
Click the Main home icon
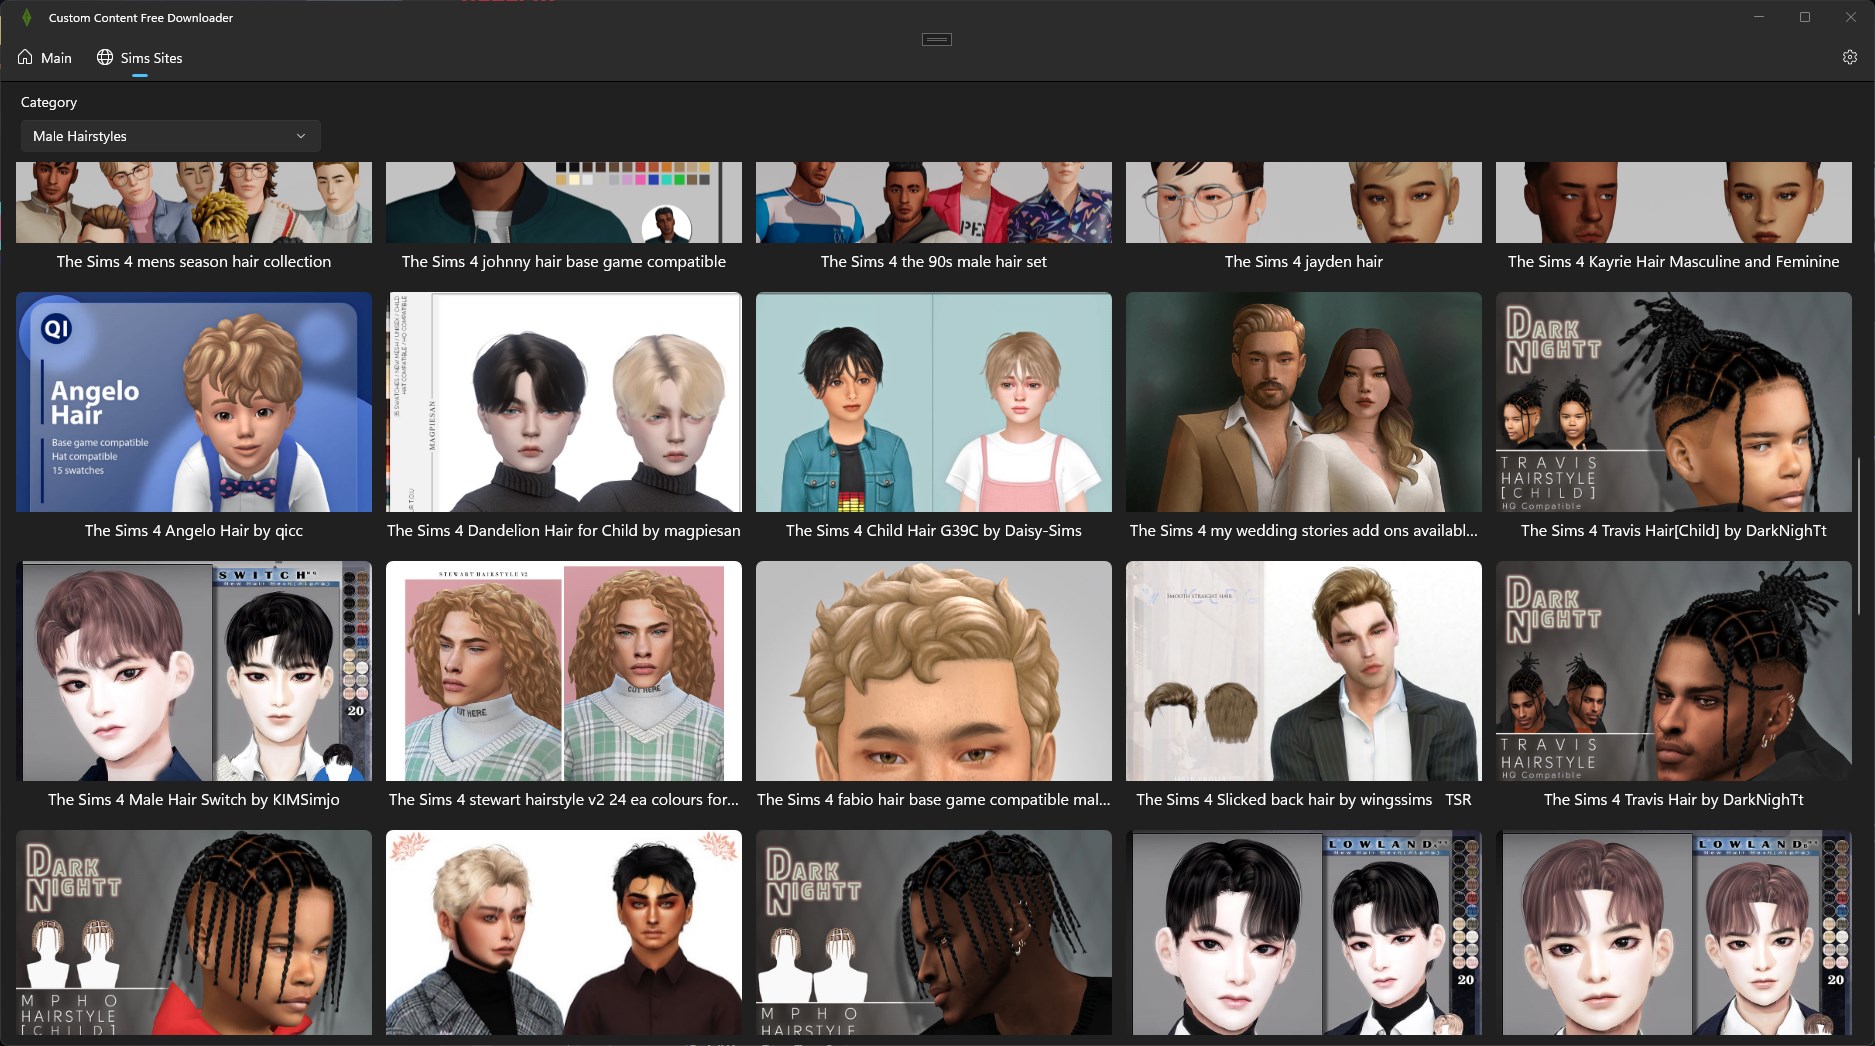[26, 57]
